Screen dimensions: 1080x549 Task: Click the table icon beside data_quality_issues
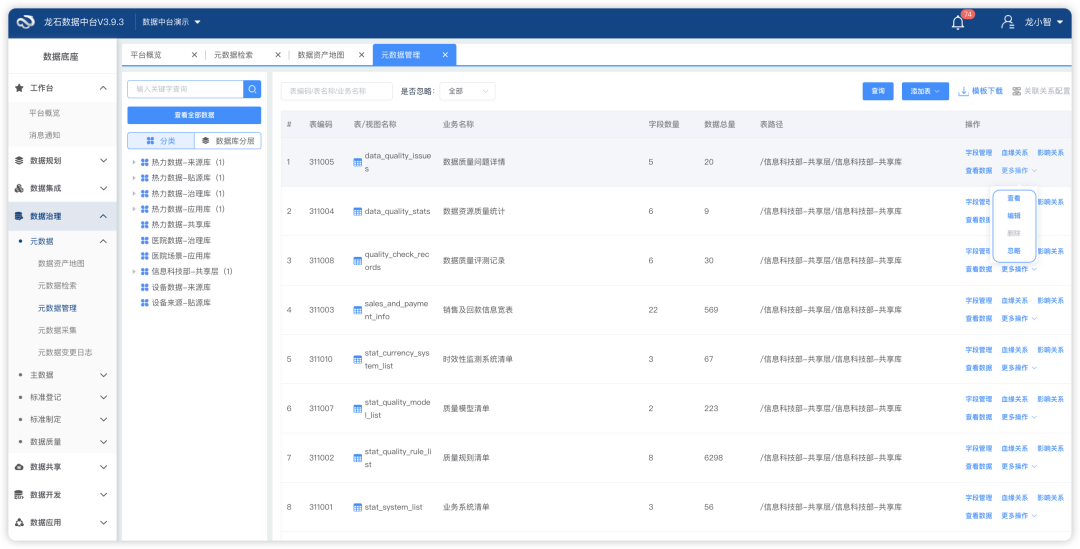pyautogui.click(x=357, y=162)
